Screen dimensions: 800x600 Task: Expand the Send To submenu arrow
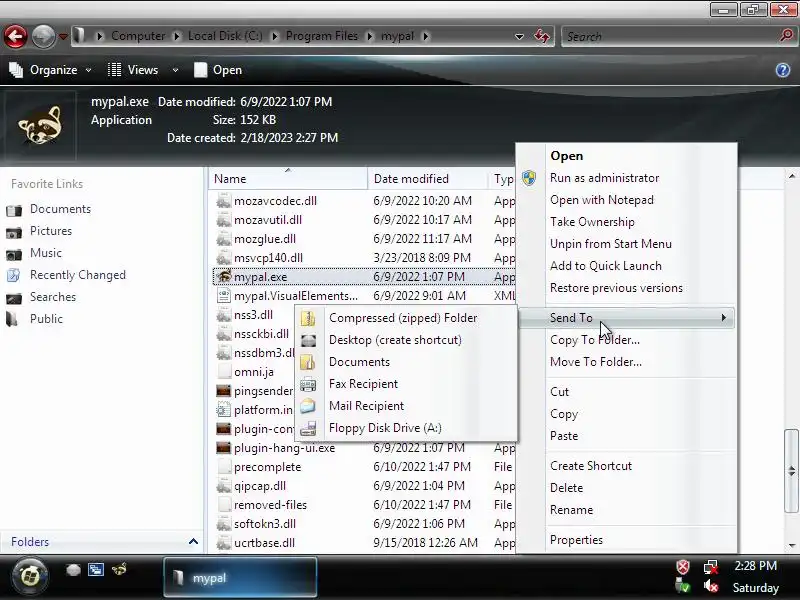pos(723,317)
